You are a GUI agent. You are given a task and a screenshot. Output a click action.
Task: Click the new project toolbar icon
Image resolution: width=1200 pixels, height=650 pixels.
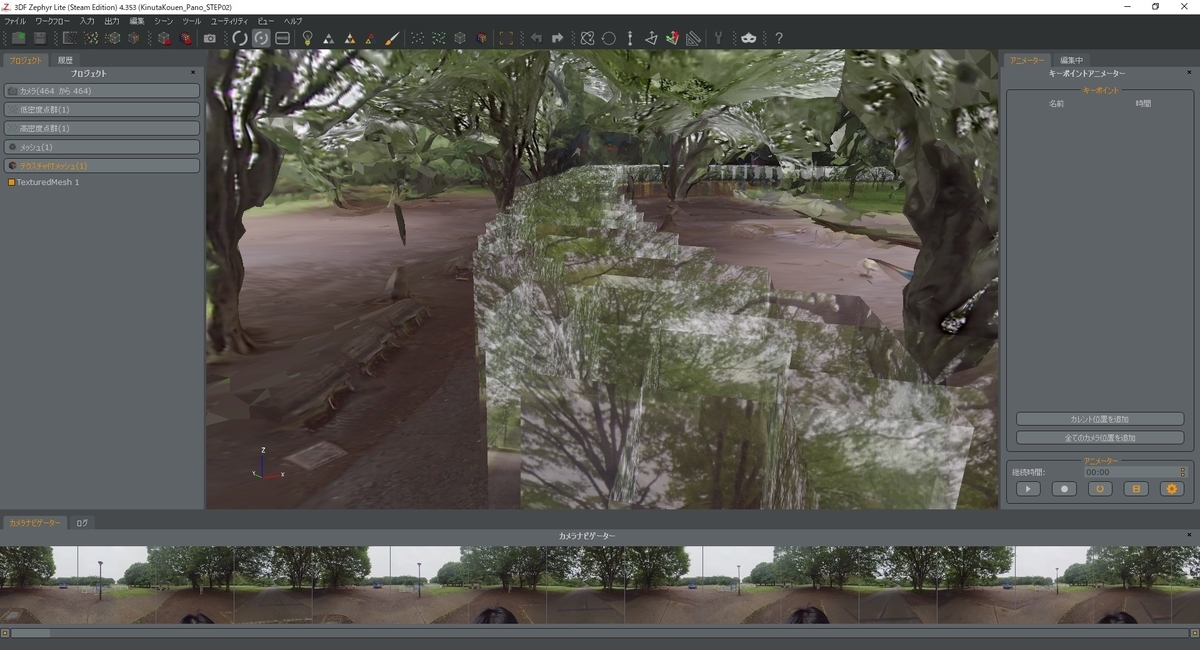click(x=18, y=38)
